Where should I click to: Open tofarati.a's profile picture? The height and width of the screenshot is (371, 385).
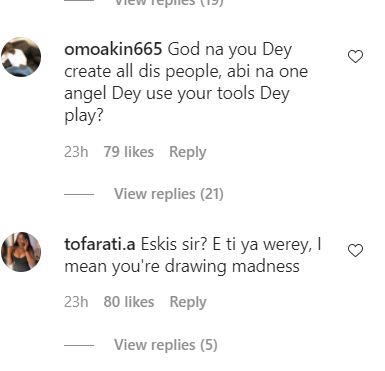tap(21, 252)
